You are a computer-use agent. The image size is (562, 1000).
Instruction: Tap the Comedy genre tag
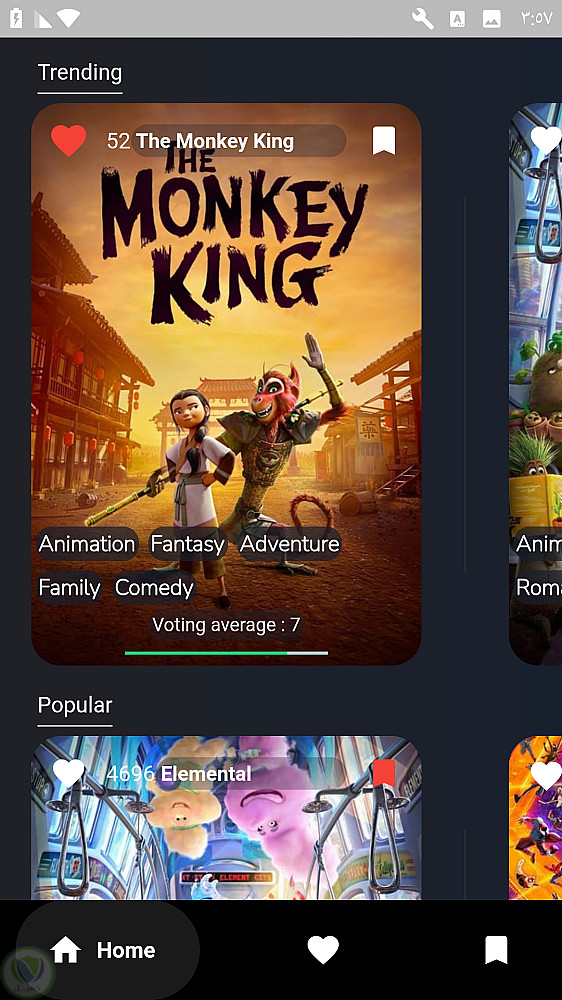(154, 587)
